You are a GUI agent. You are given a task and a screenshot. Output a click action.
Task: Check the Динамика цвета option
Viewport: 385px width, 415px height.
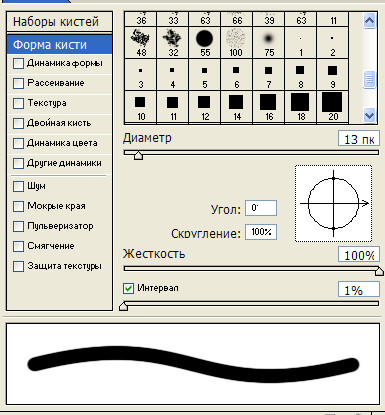[x=18, y=143]
